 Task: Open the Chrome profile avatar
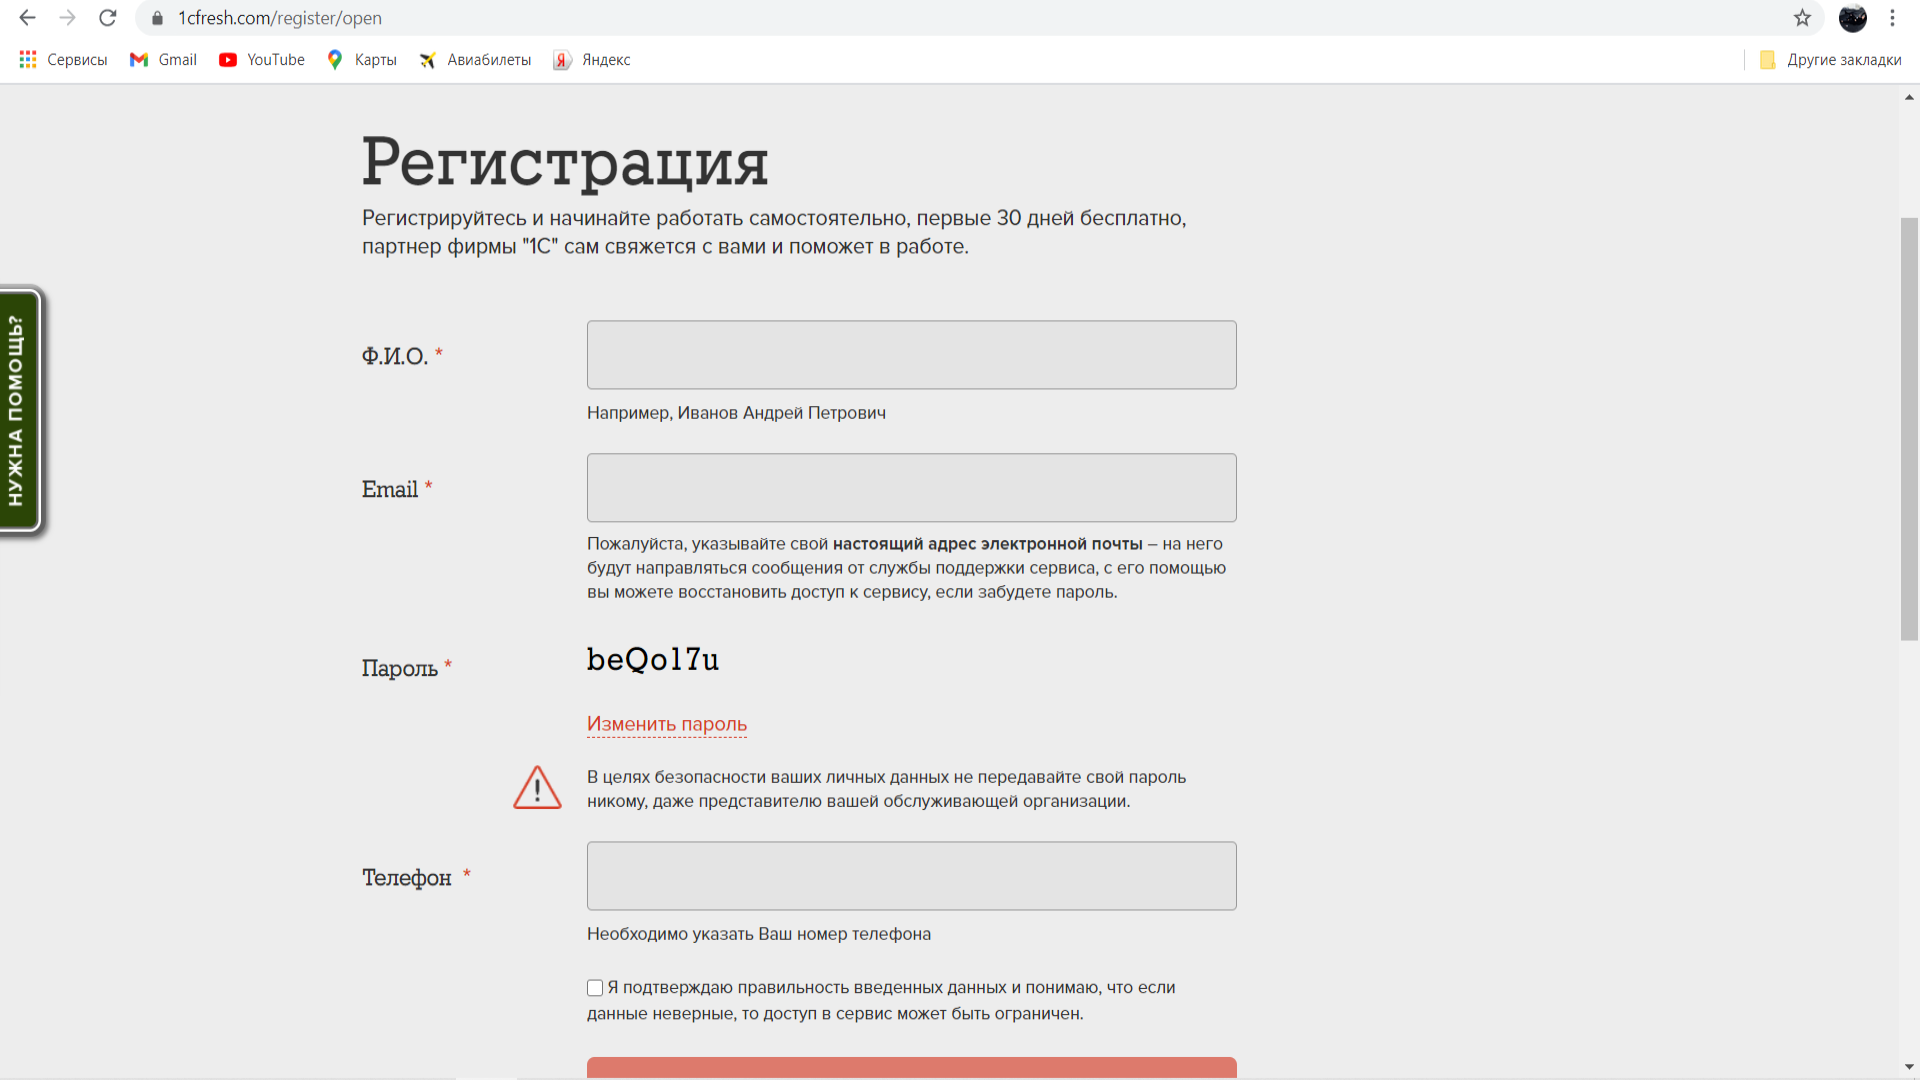(x=1852, y=18)
